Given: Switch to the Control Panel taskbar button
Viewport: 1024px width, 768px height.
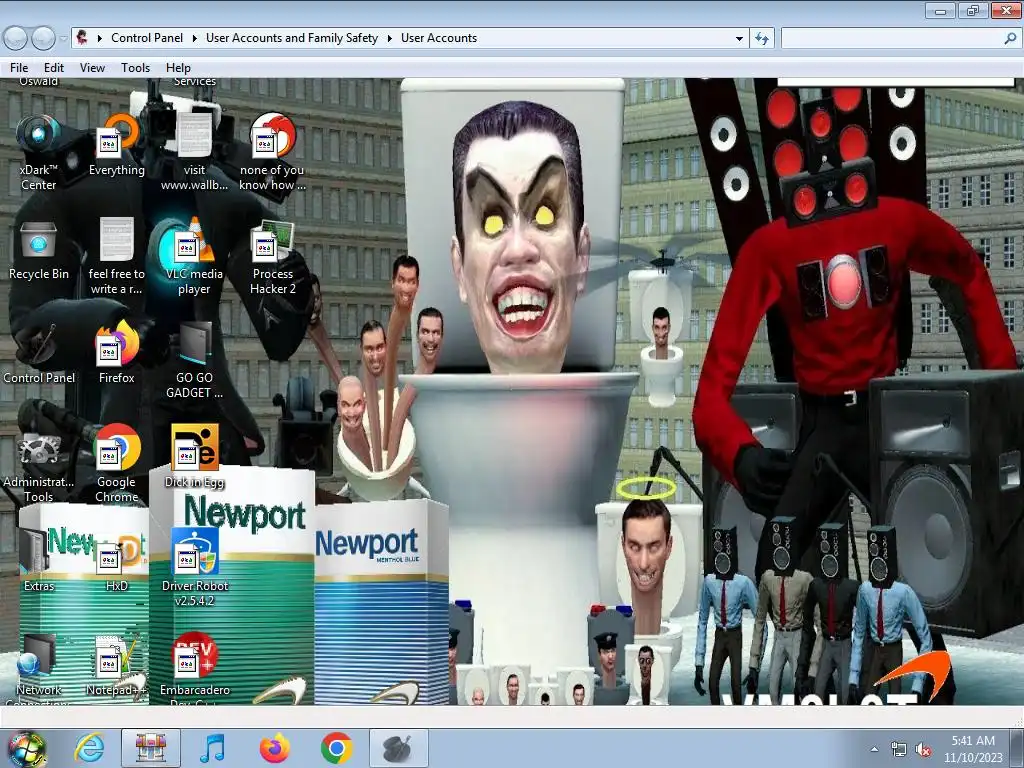Looking at the screenshot, I should point(151,748).
